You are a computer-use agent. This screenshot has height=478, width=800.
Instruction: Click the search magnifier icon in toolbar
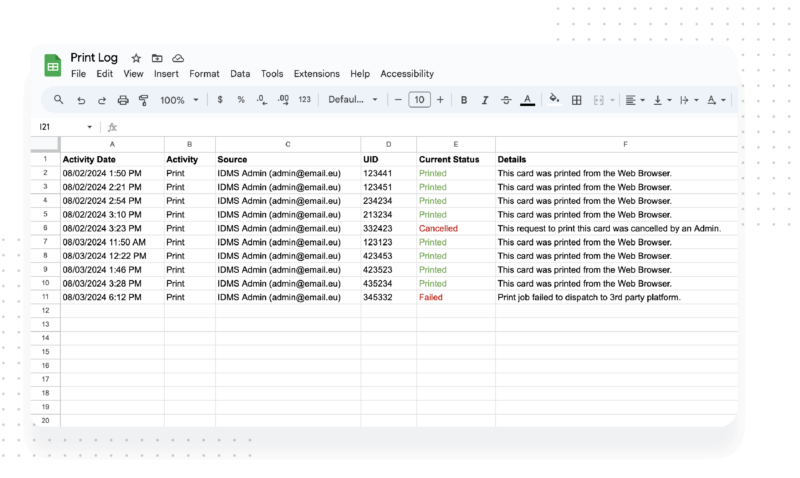click(59, 100)
